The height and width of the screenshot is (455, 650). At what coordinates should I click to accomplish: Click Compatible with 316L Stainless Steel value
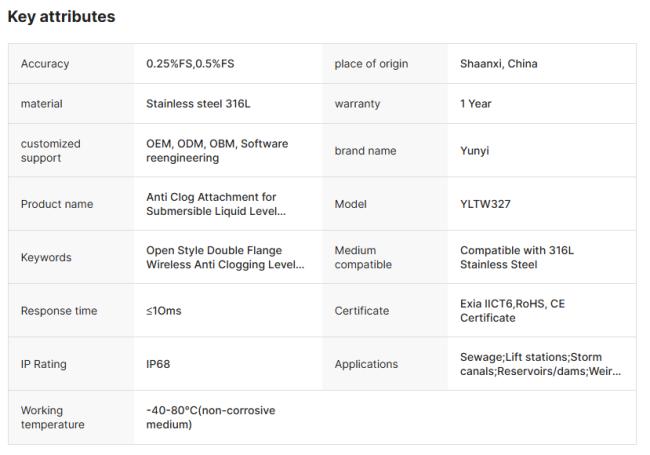pos(516,257)
